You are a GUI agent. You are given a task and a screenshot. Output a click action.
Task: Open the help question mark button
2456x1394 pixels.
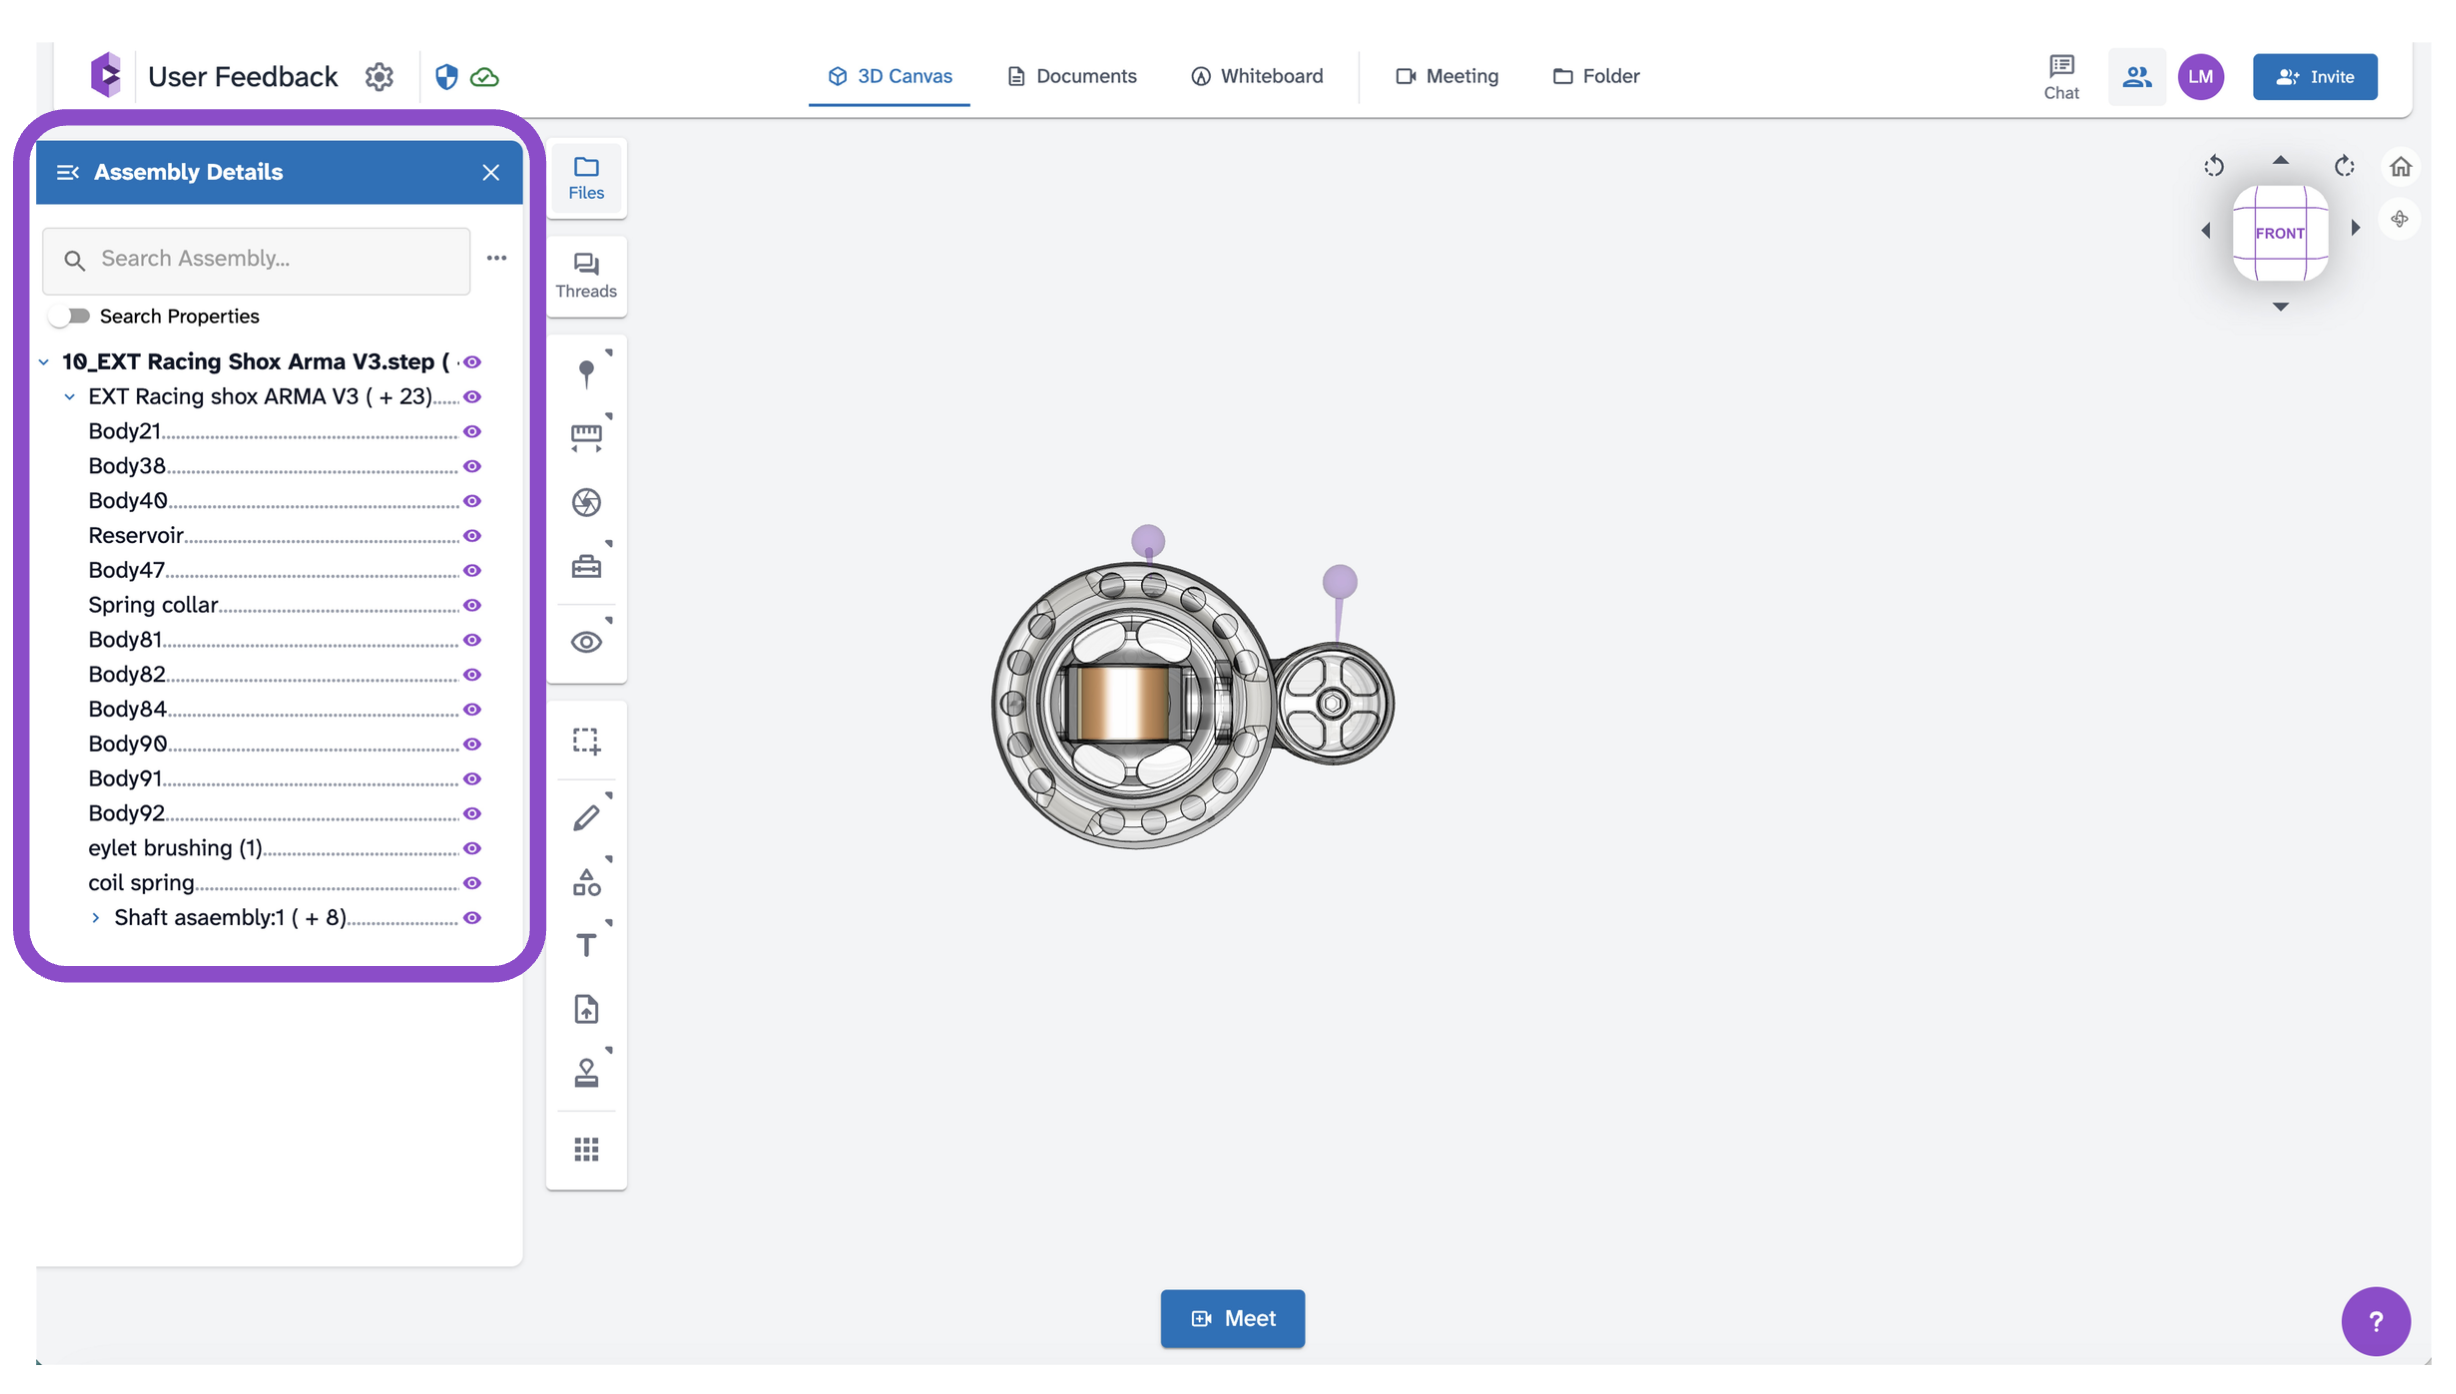click(2375, 1321)
